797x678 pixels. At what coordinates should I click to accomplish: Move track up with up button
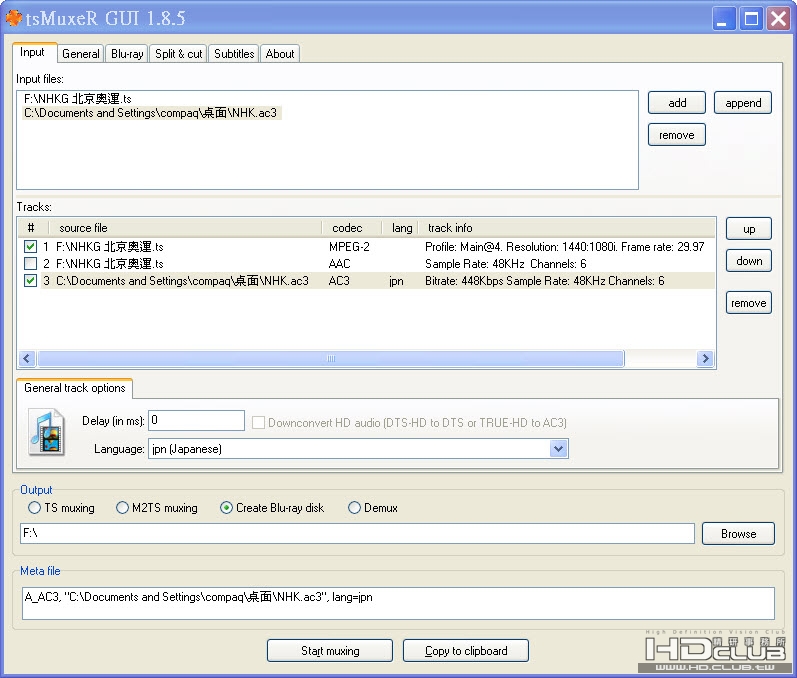749,229
